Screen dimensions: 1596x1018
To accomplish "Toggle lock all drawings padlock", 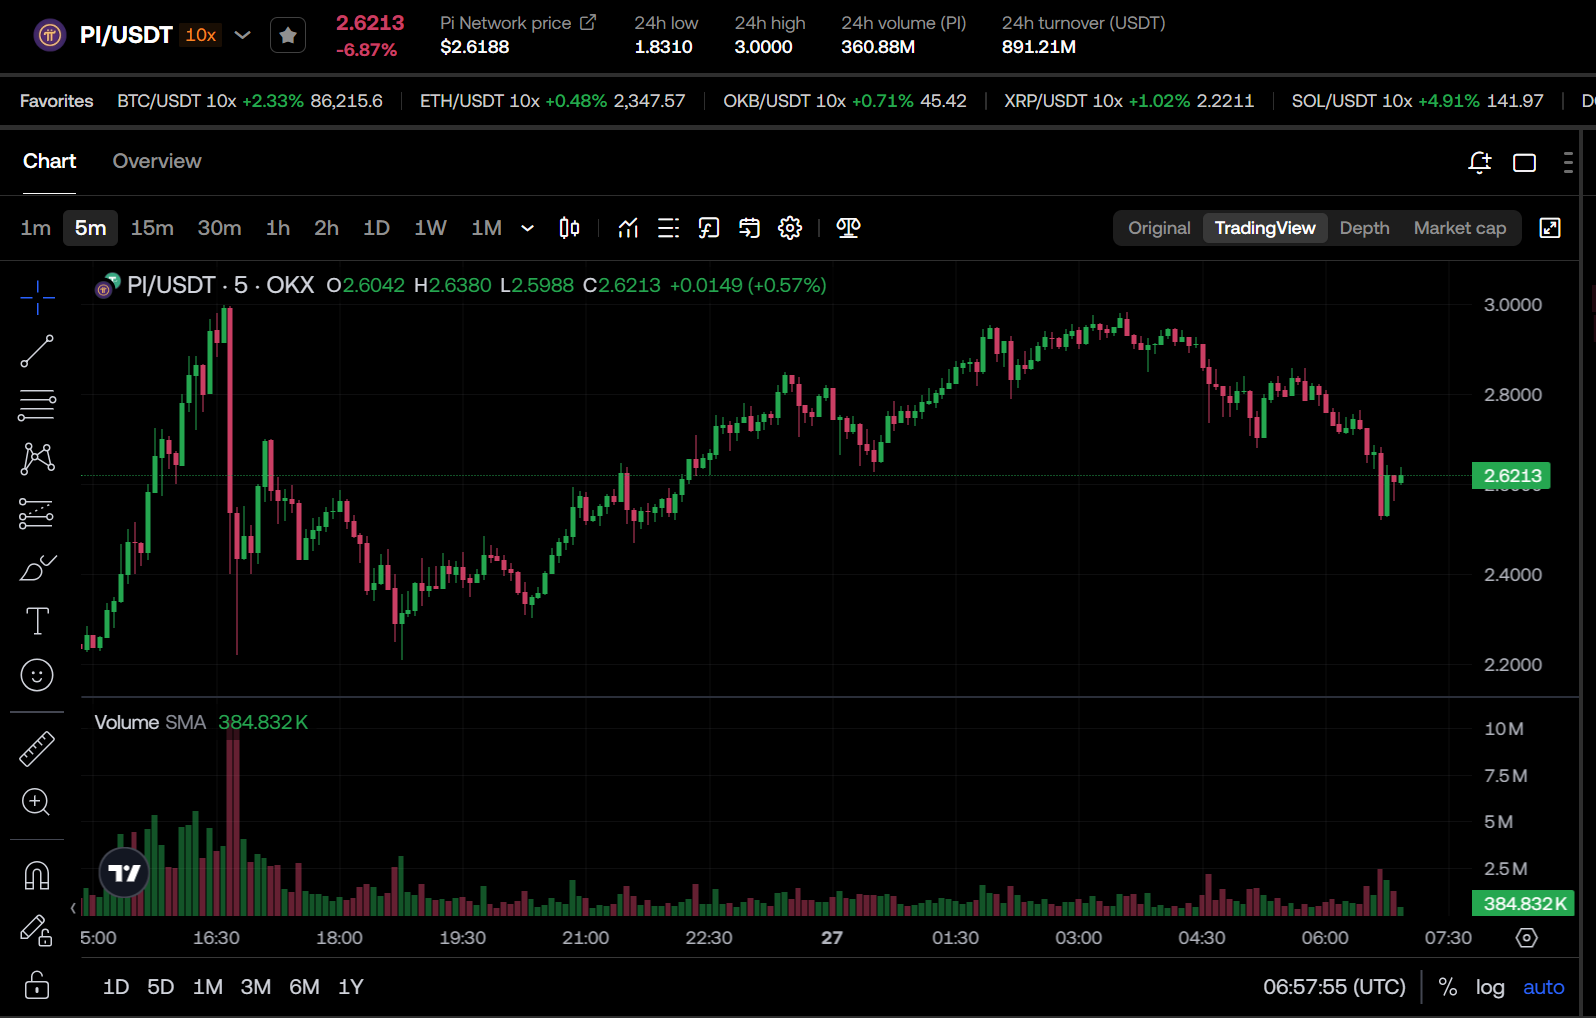I will pyautogui.click(x=37, y=986).
